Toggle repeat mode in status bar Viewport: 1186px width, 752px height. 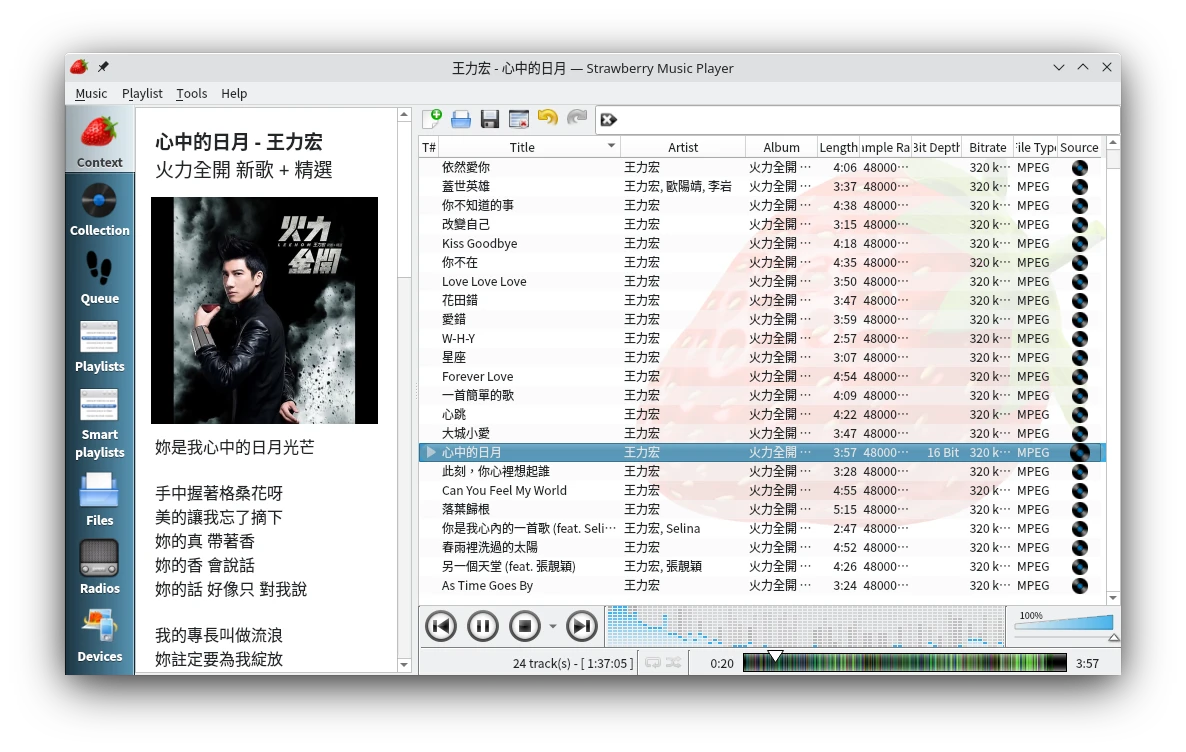(x=653, y=663)
